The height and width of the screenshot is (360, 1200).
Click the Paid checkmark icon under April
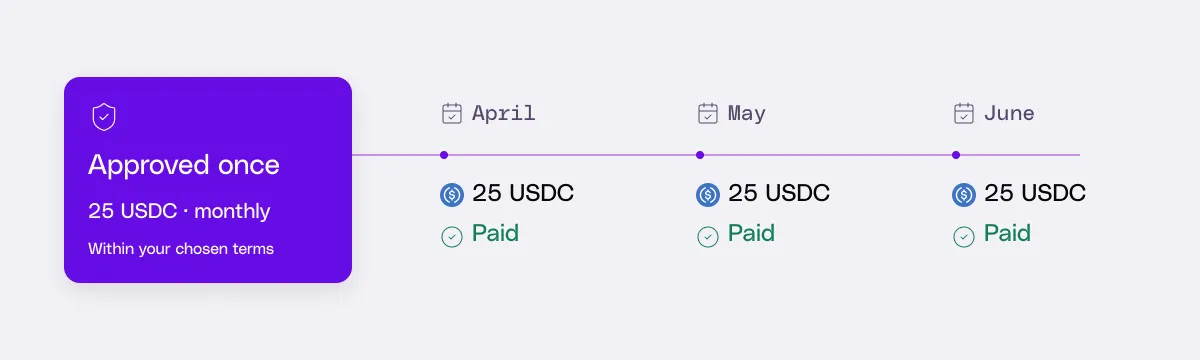pyautogui.click(x=452, y=237)
